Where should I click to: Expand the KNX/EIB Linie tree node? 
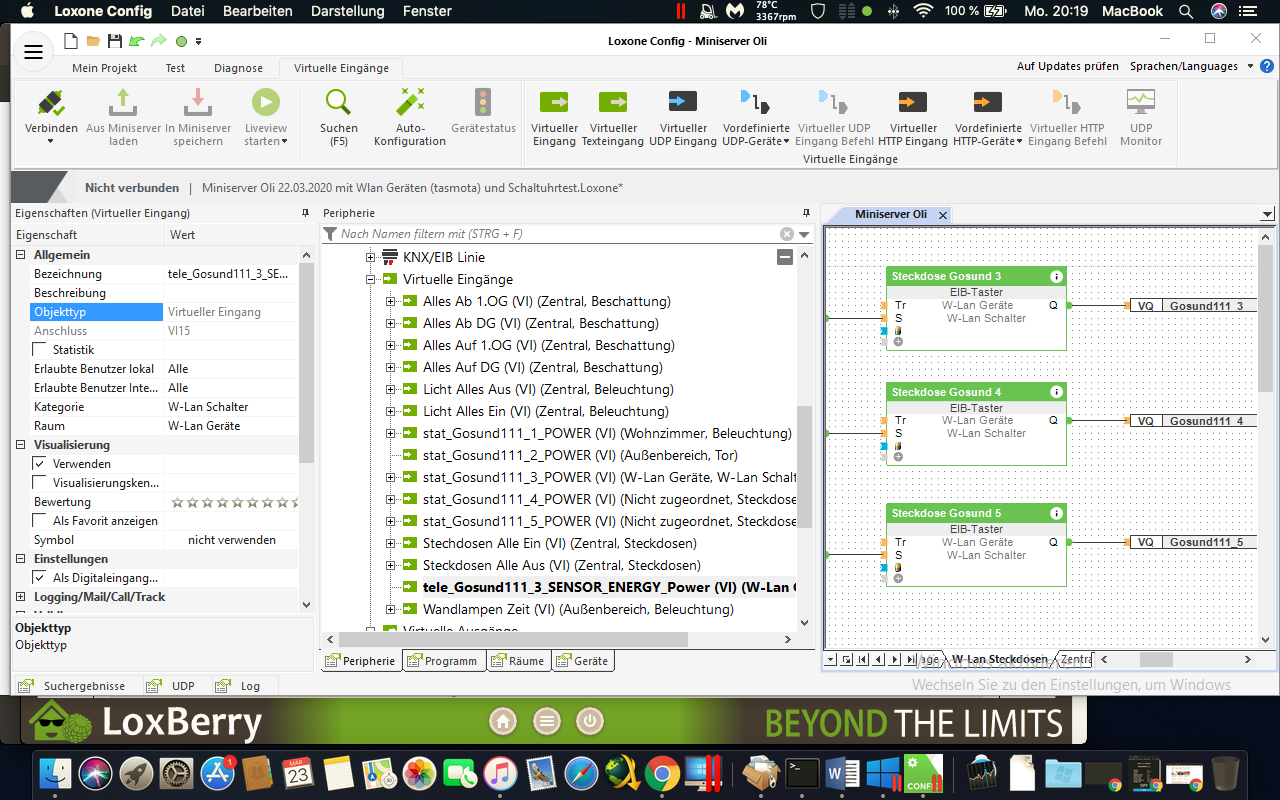click(x=371, y=258)
